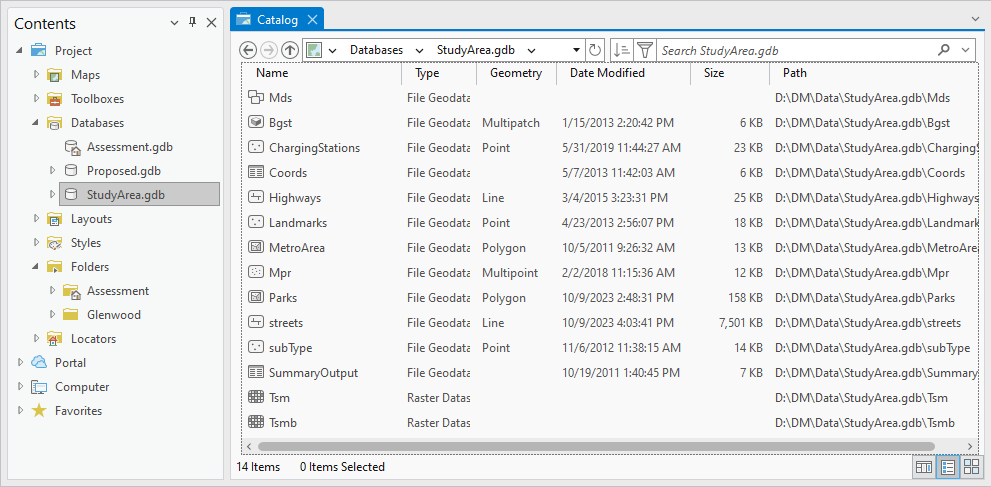Open the StudyArea.gdb path dropdown
Image resolution: width=991 pixels, height=487 pixels.
(x=531, y=50)
